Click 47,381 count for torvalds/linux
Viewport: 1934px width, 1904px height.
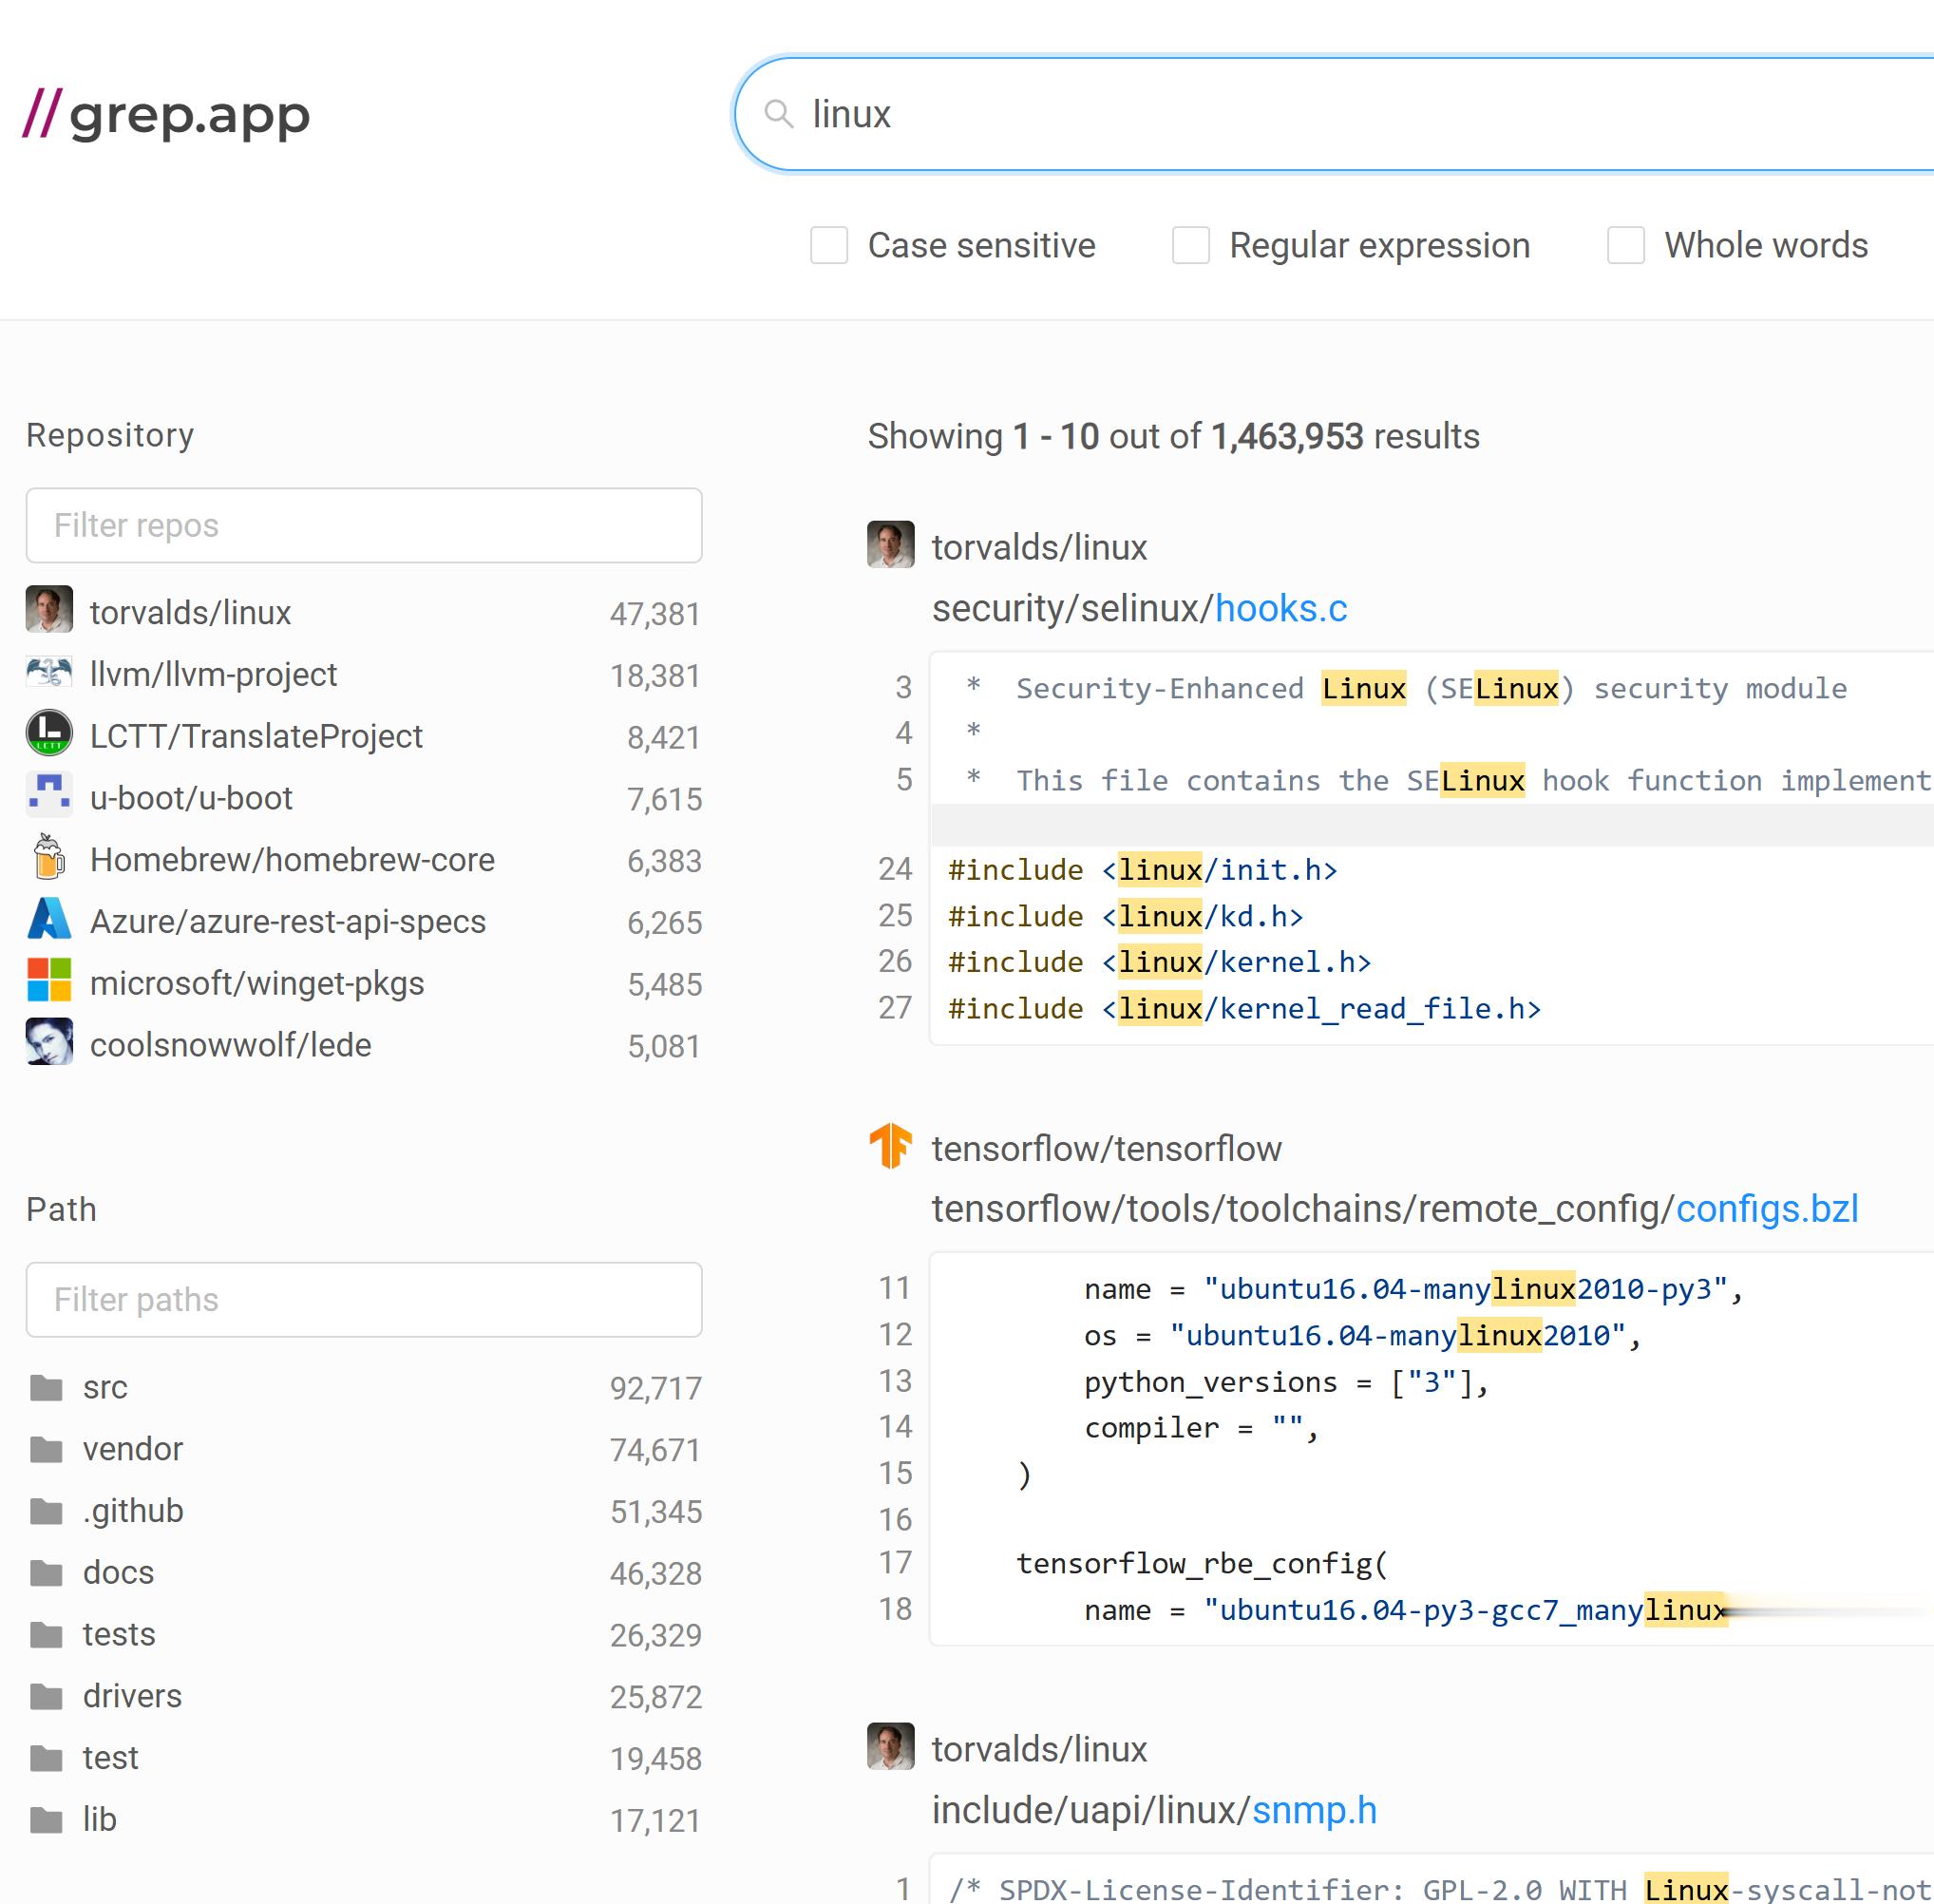(655, 613)
